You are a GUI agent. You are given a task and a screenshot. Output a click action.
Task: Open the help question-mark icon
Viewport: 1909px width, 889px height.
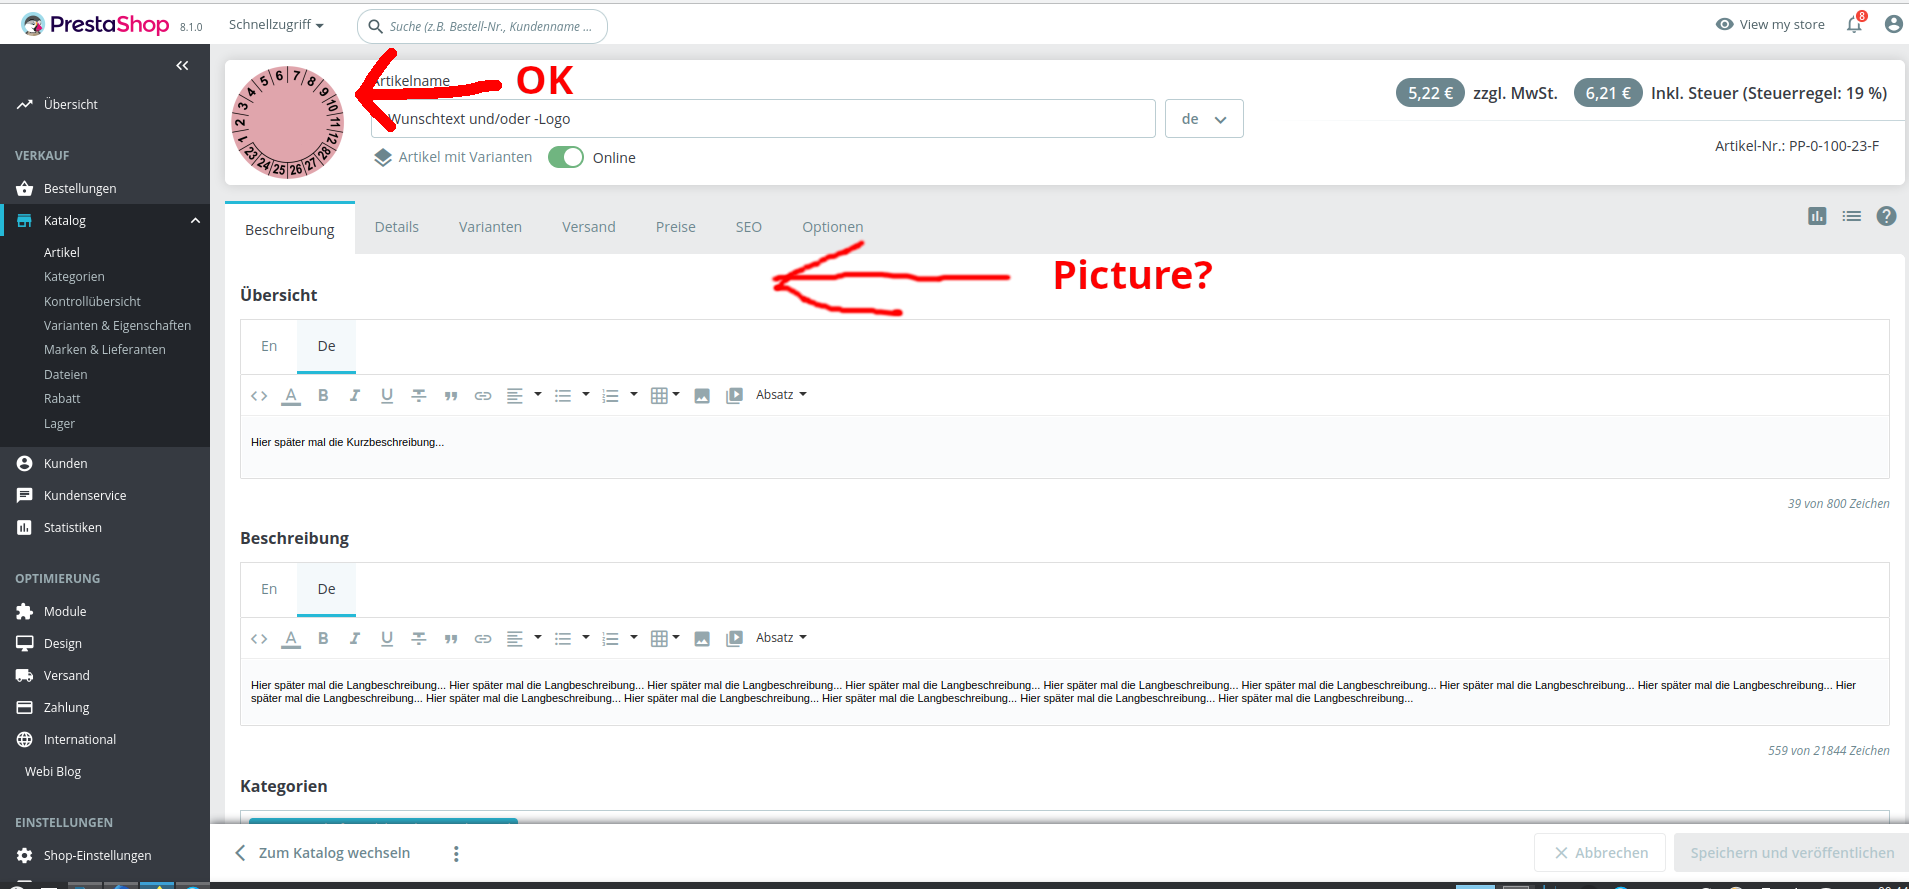(x=1886, y=216)
